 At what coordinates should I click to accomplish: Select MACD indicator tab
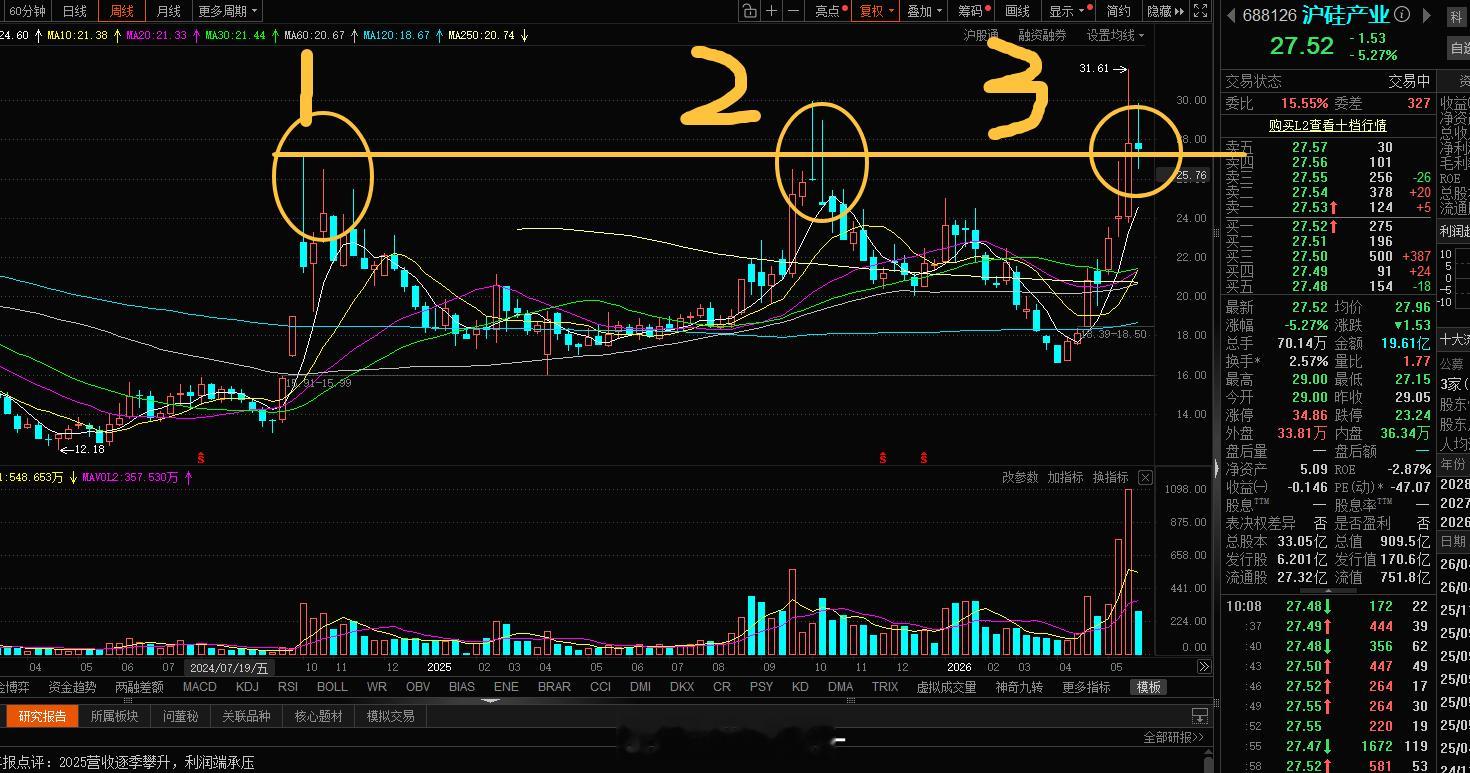coord(200,687)
